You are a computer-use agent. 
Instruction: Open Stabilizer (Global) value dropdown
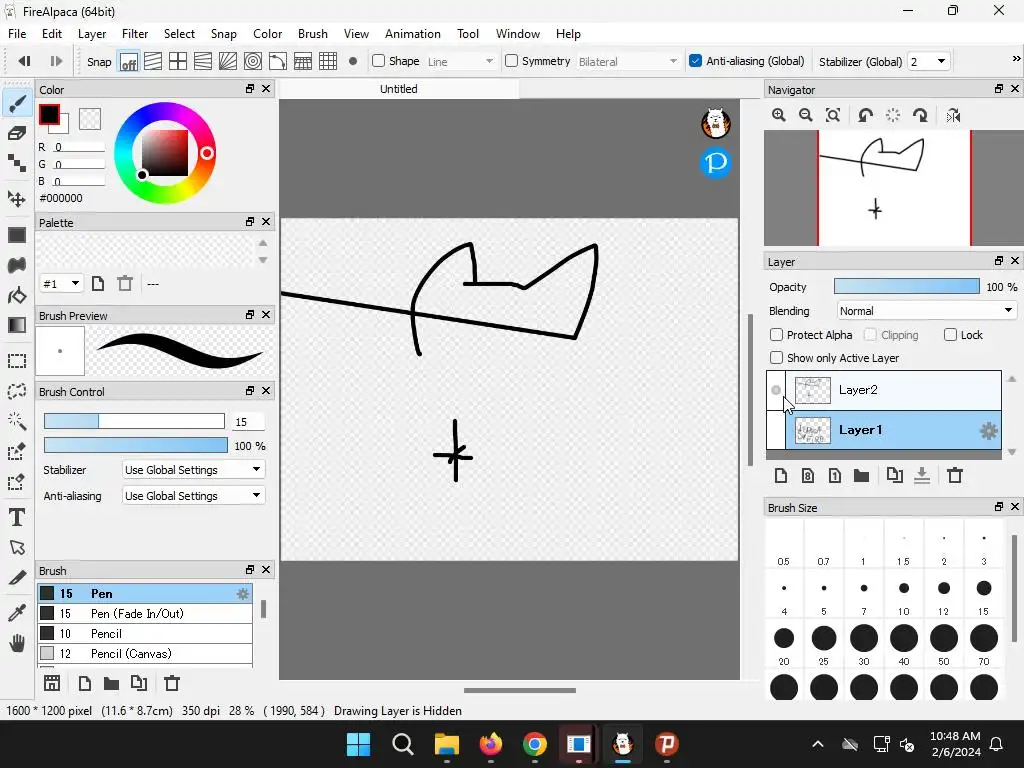(929, 61)
